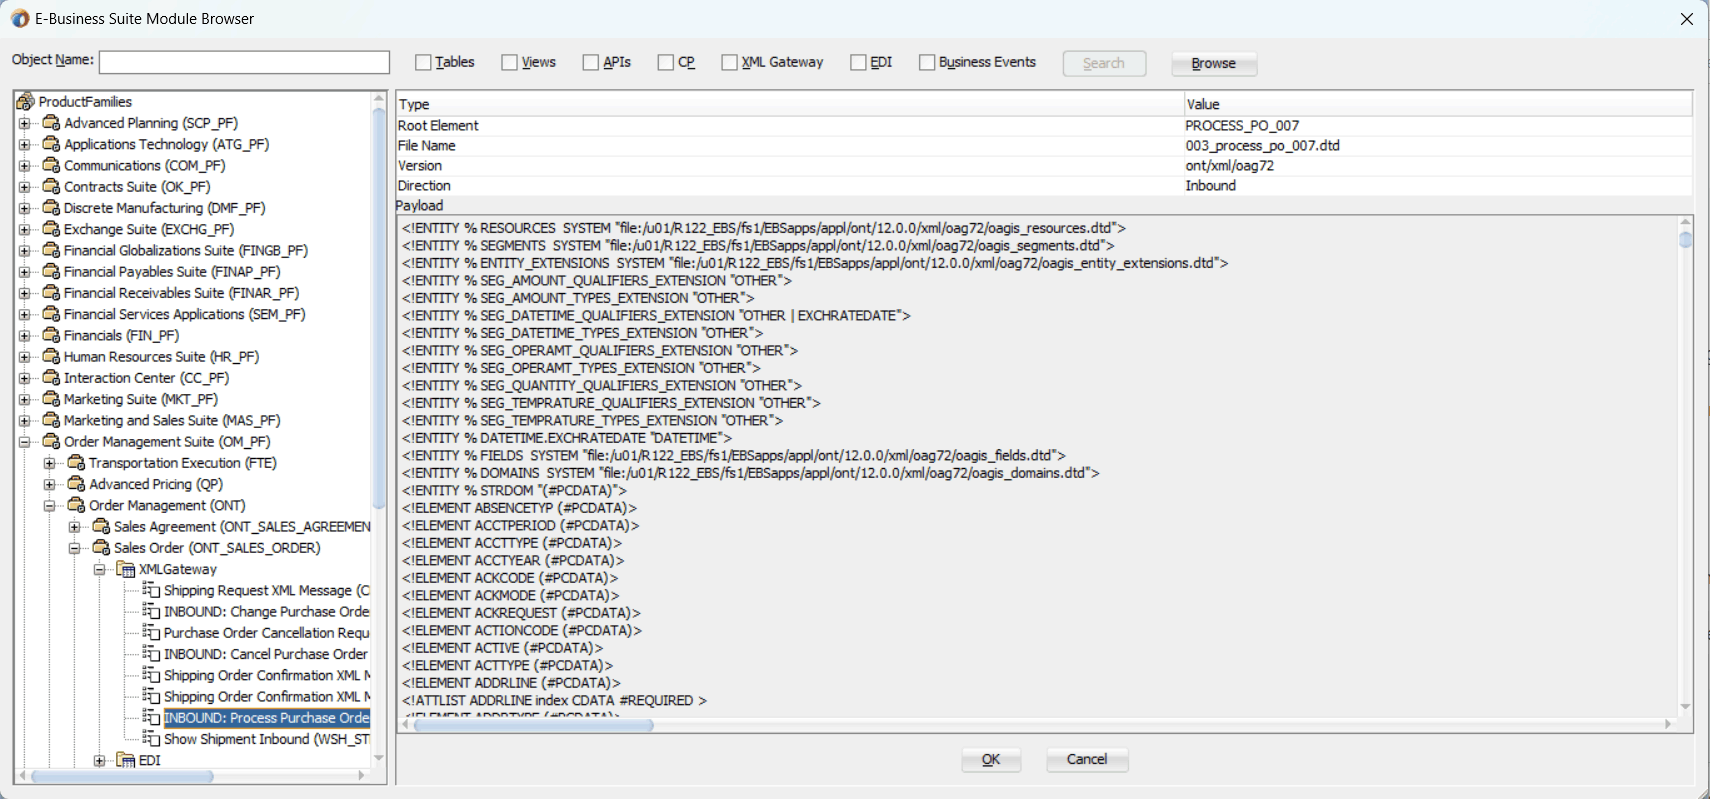Enable the Business Events checkbox
Image resolution: width=1710 pixels, height=799 pixels.
(x=927, y=62)
